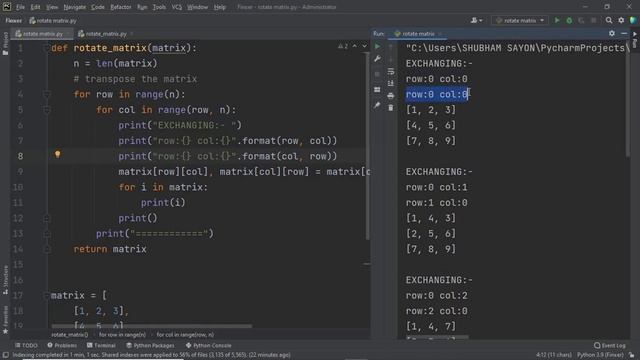
Task: Start debugging with the green bug icon
Action: [x=569, y=20]
